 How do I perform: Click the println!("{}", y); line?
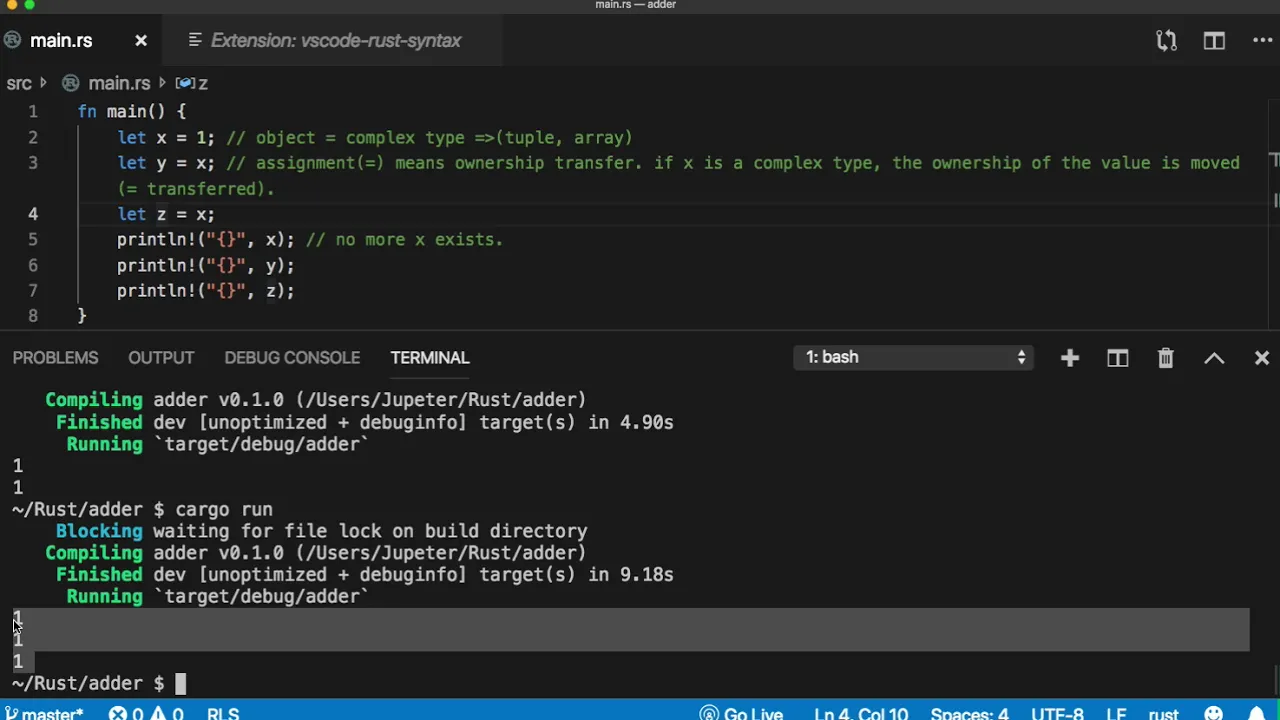[205, 265]
